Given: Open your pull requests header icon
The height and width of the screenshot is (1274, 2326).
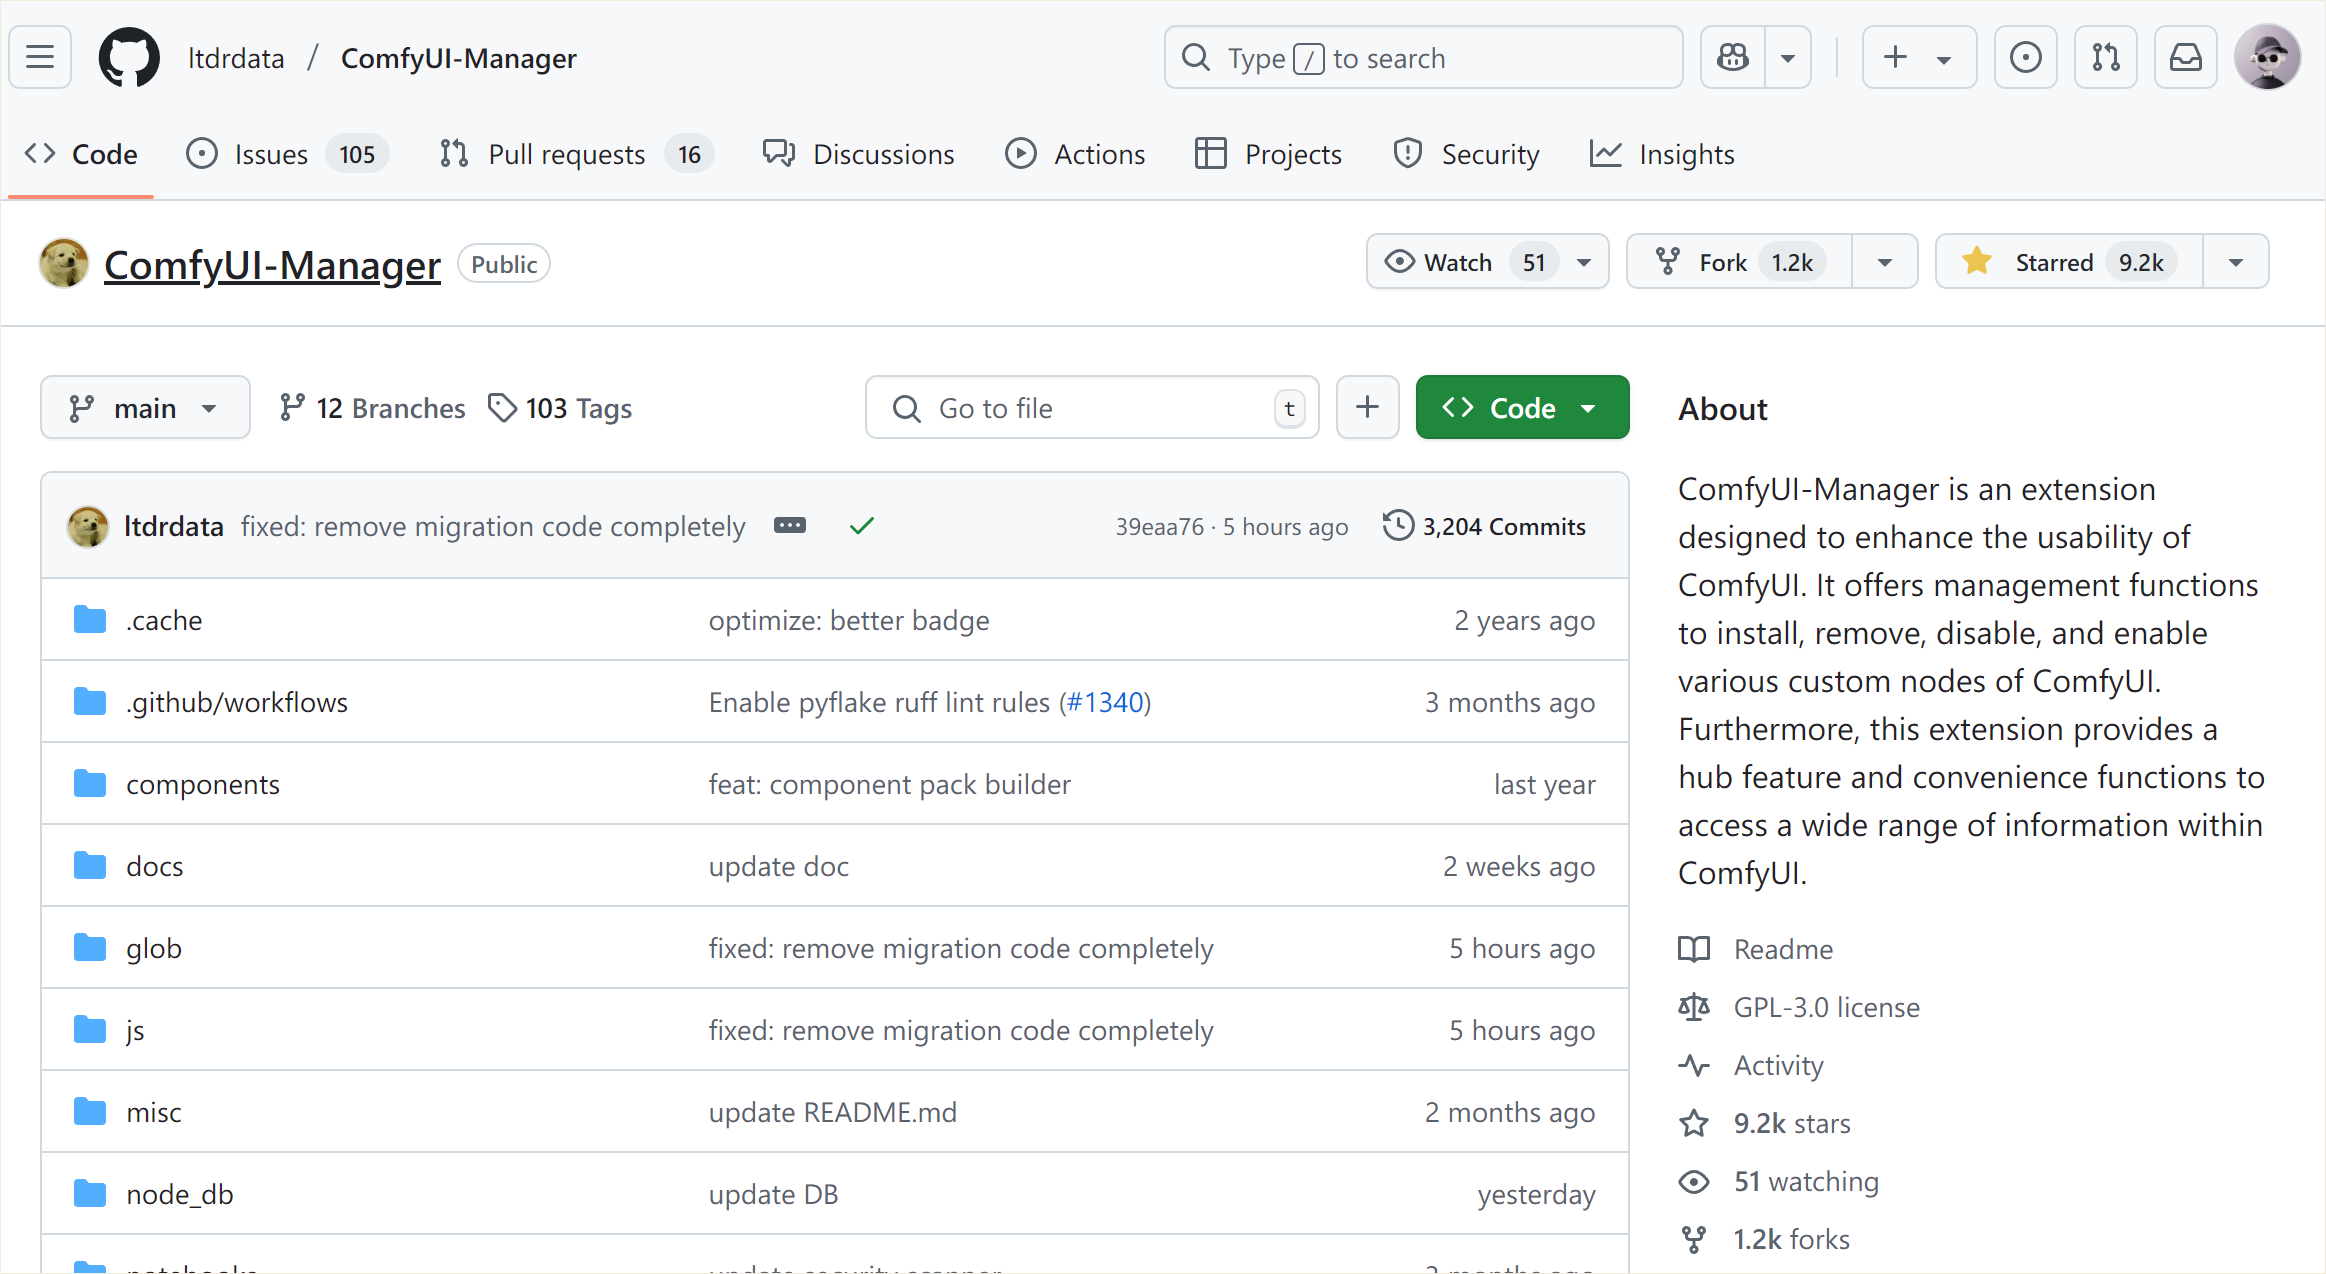Looking at the screenshot, I should click(2106, 57).
